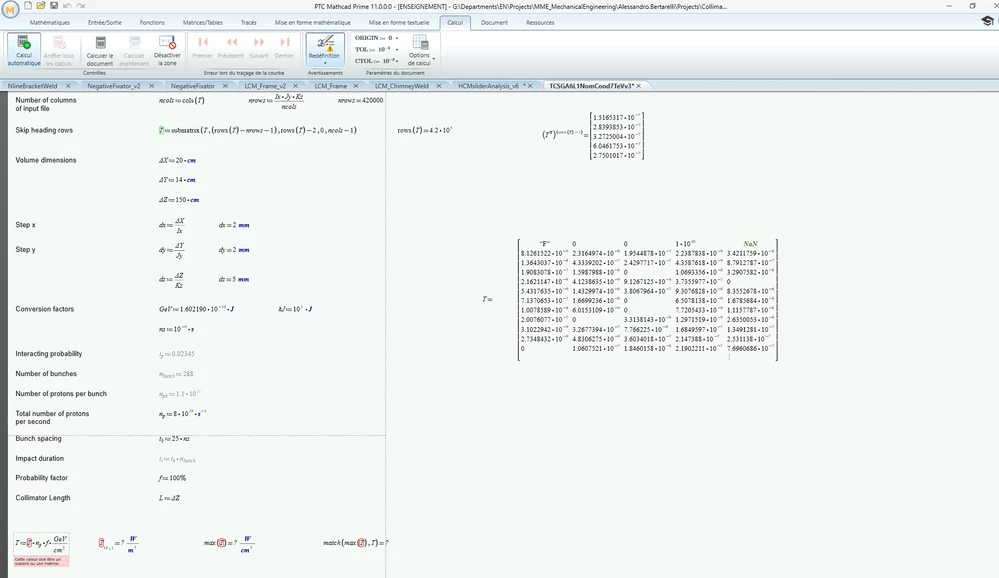Close the LCM_Frame_v2 worksheet tab
999x578 pixels.
pos(295,86)
